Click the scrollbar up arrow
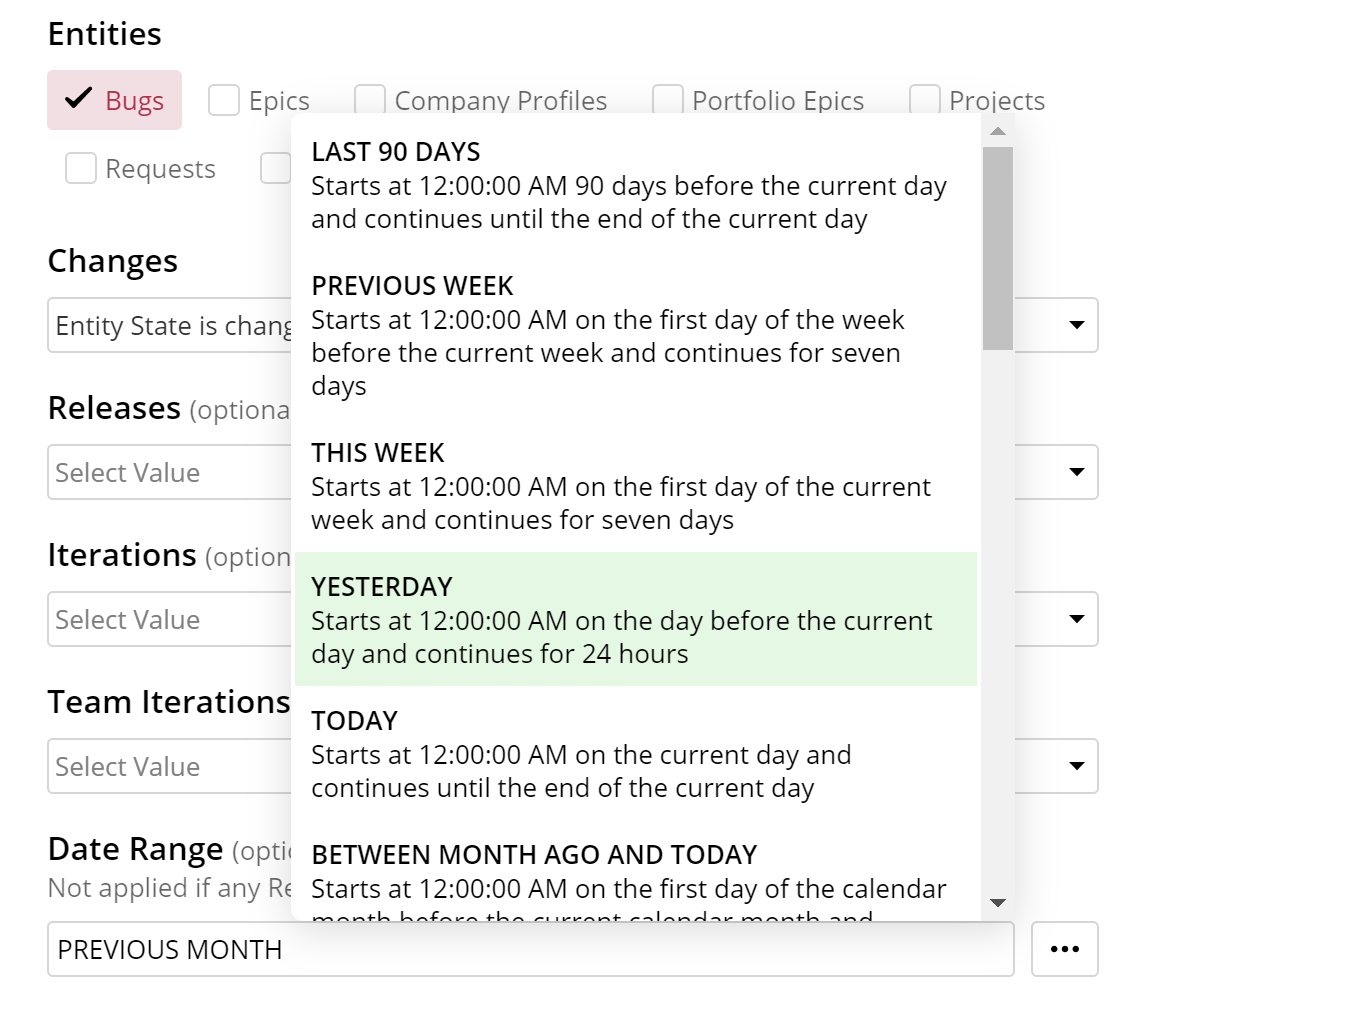The width and height of the screenshot is (1347, 1010). (997, 131)
